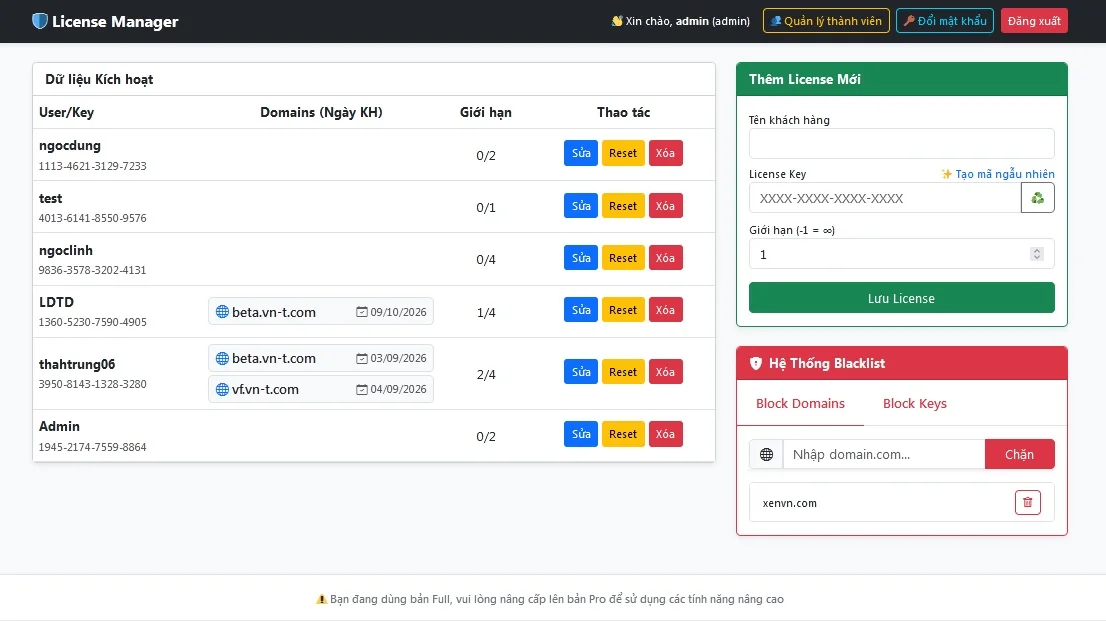The width and height of the screenshot is (1106, 621).
Task: Click the User/Key column header
Action: coord(66,112)
